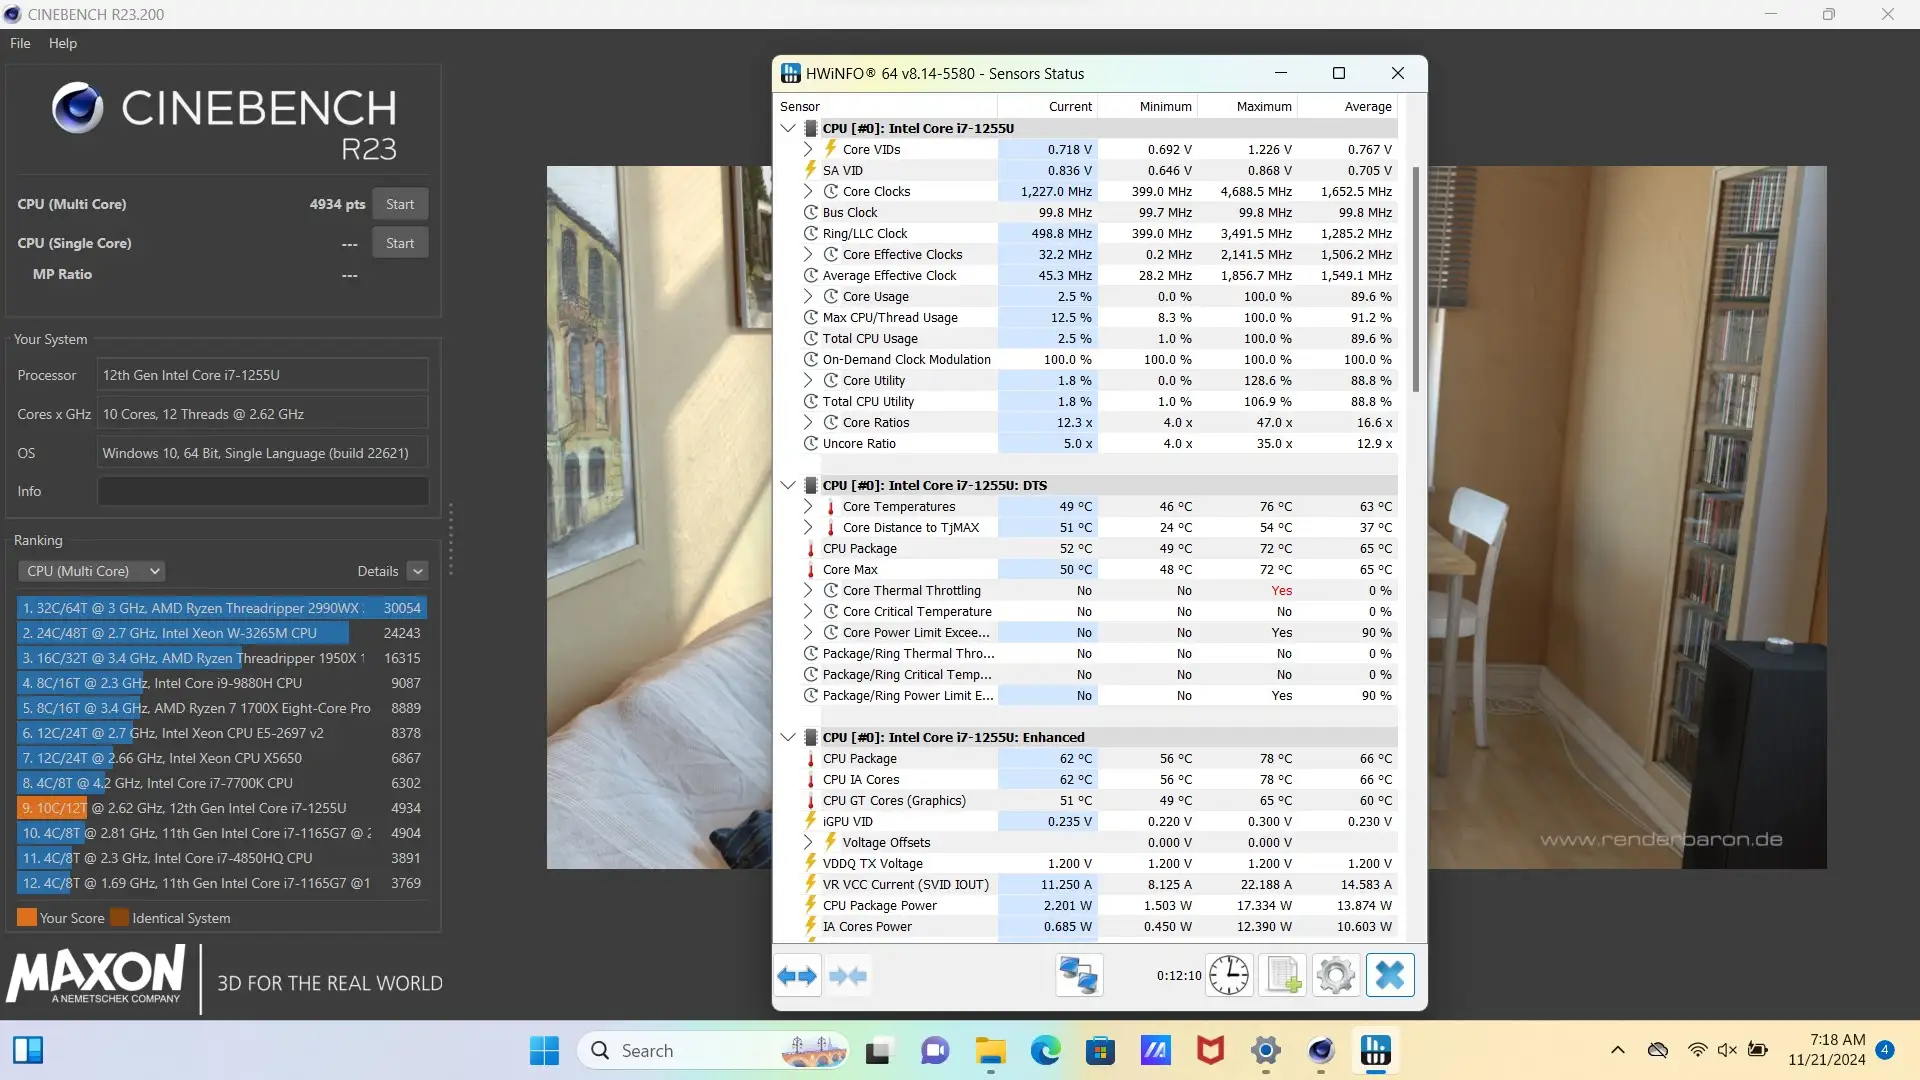Screen dimensions: 1920x1080
Task: Open the McAfee taskbar icon
Action: click(1211, 1051)
